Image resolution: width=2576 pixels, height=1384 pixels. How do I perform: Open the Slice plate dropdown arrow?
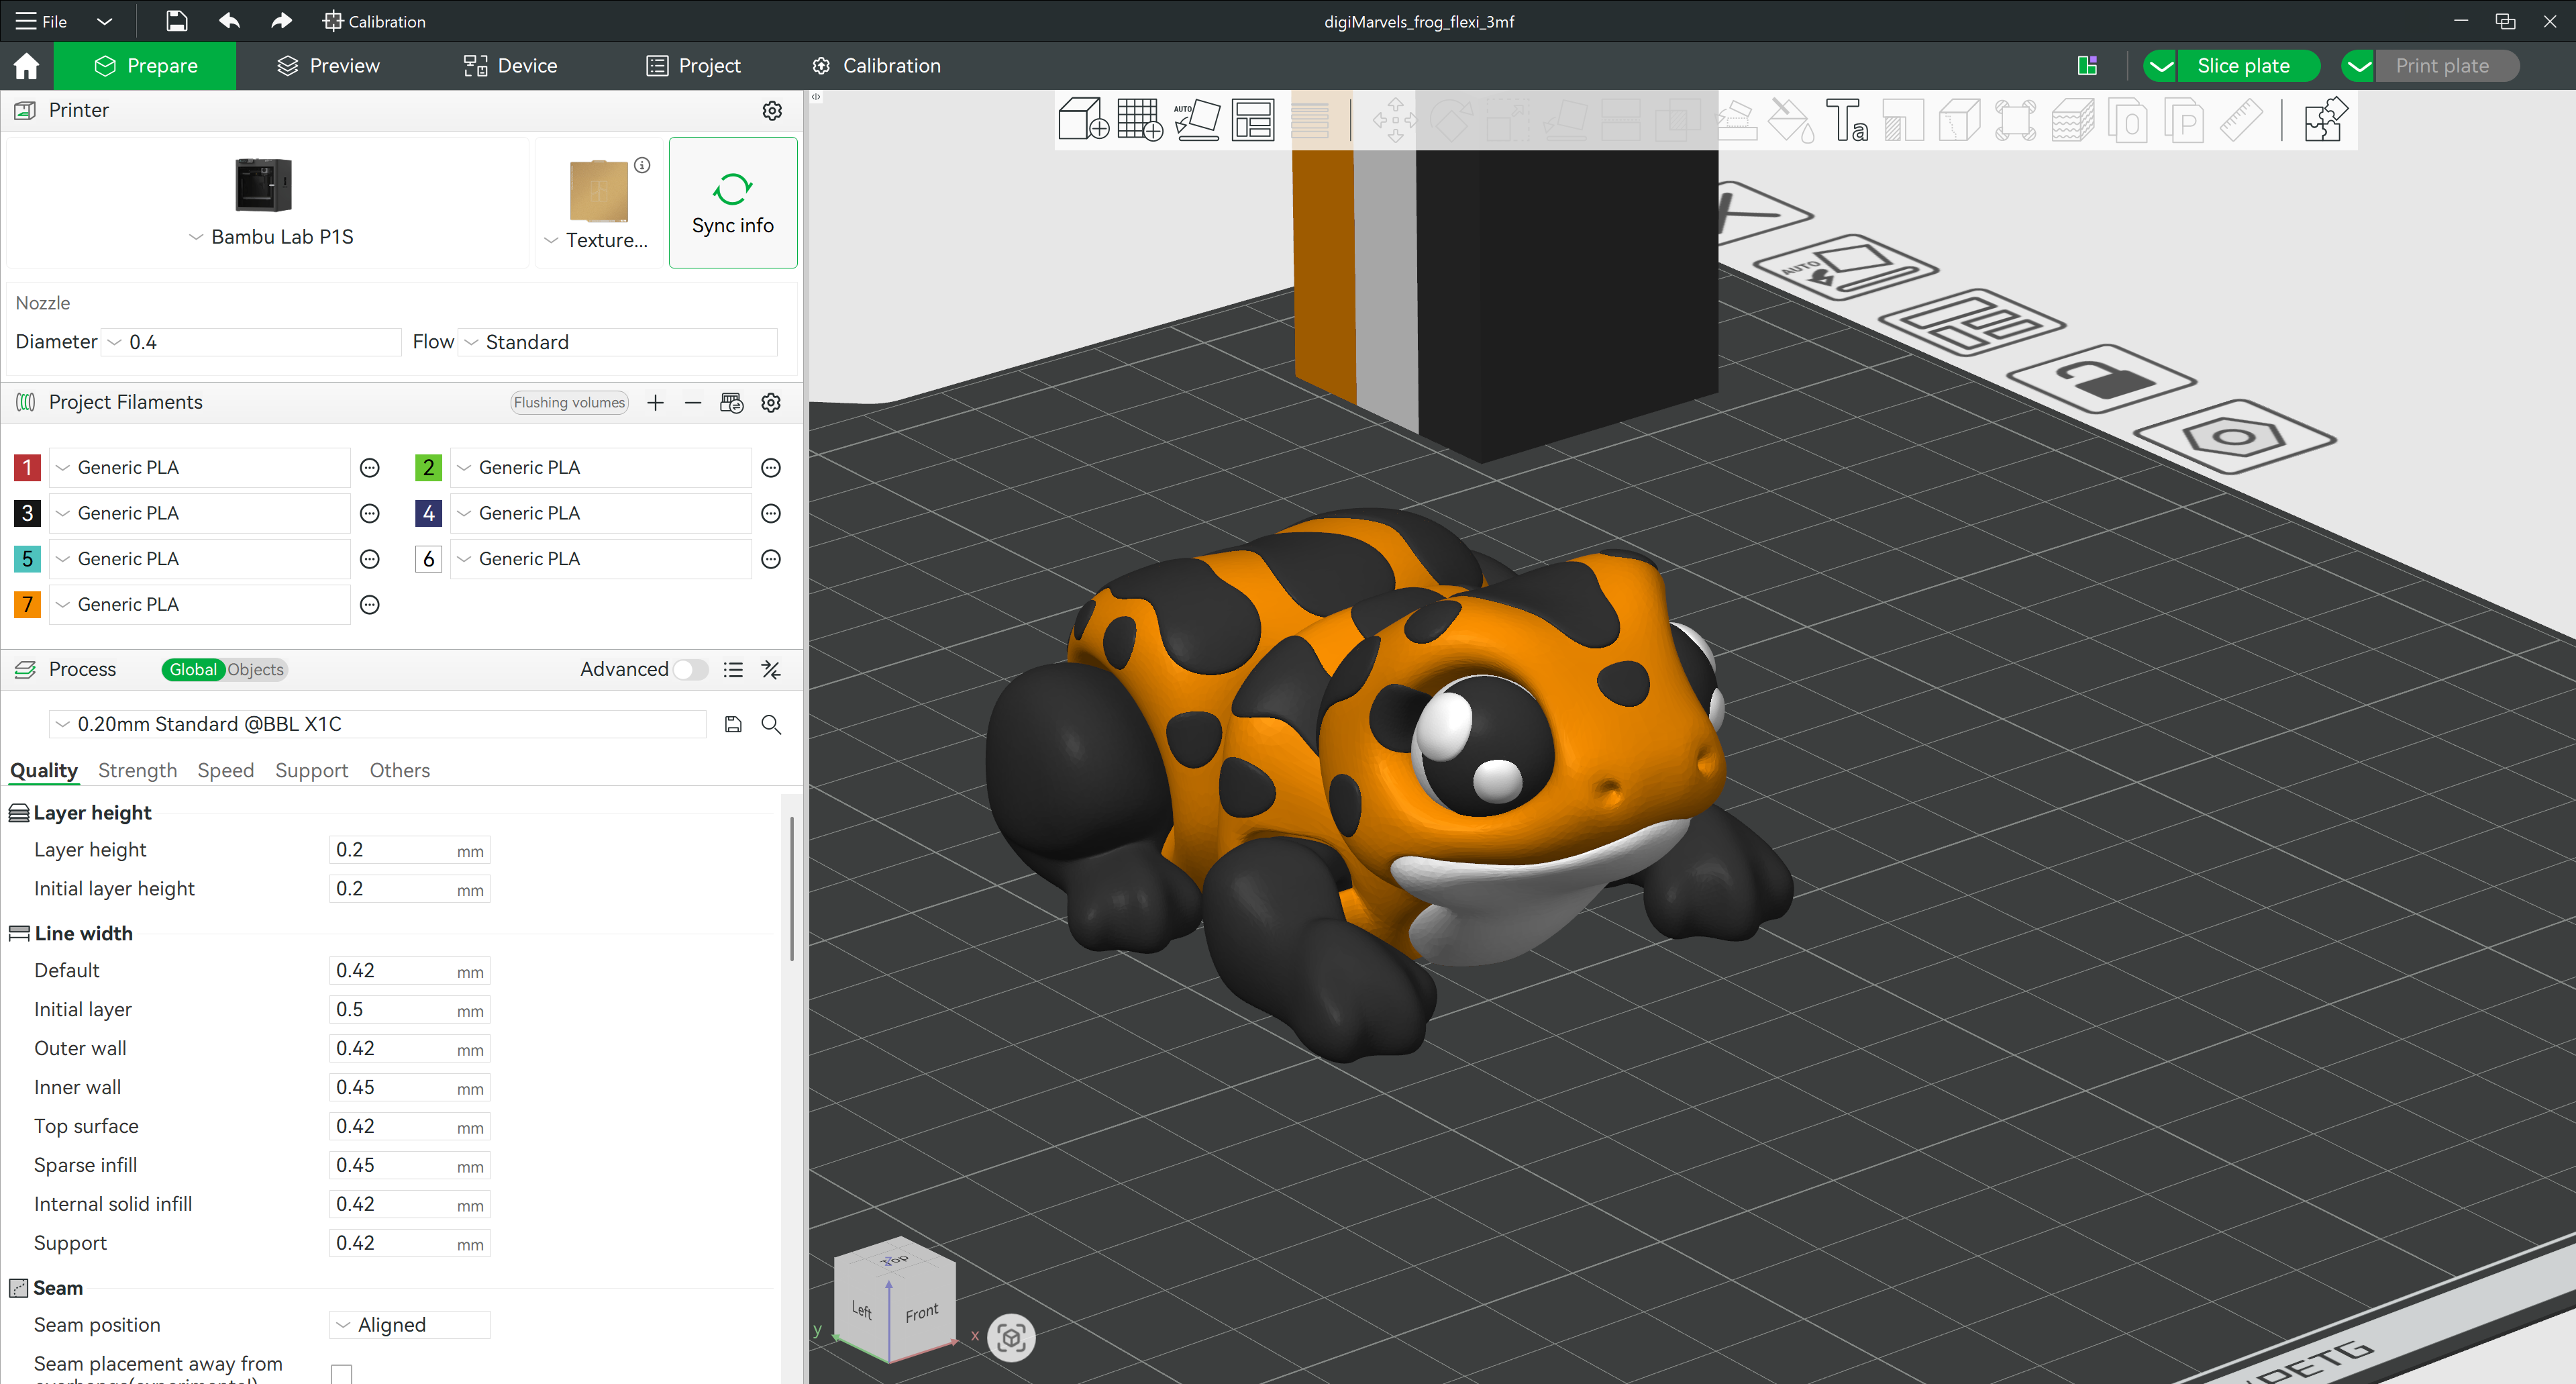[x=2161, y=66]
